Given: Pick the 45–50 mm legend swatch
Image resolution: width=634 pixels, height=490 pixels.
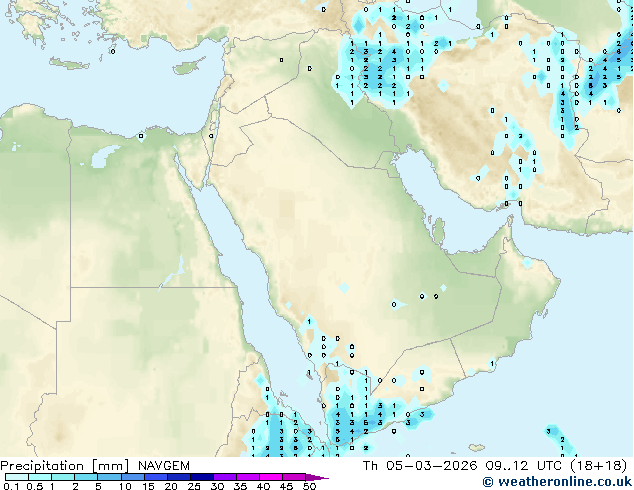Looking at the screenshot, I should [x=294, y=477].
